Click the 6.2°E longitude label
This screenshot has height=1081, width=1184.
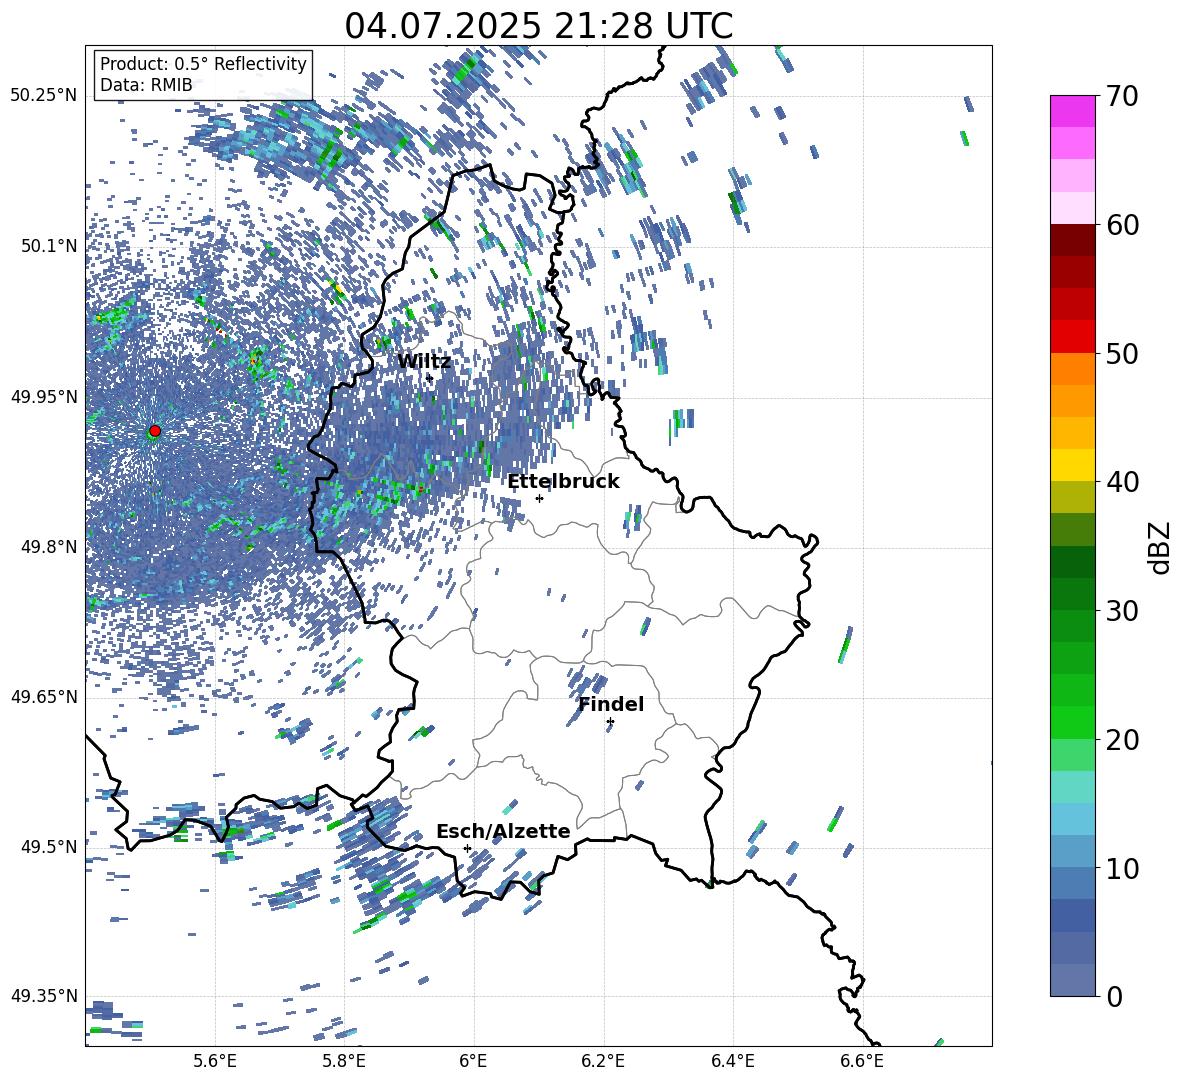603,1062
